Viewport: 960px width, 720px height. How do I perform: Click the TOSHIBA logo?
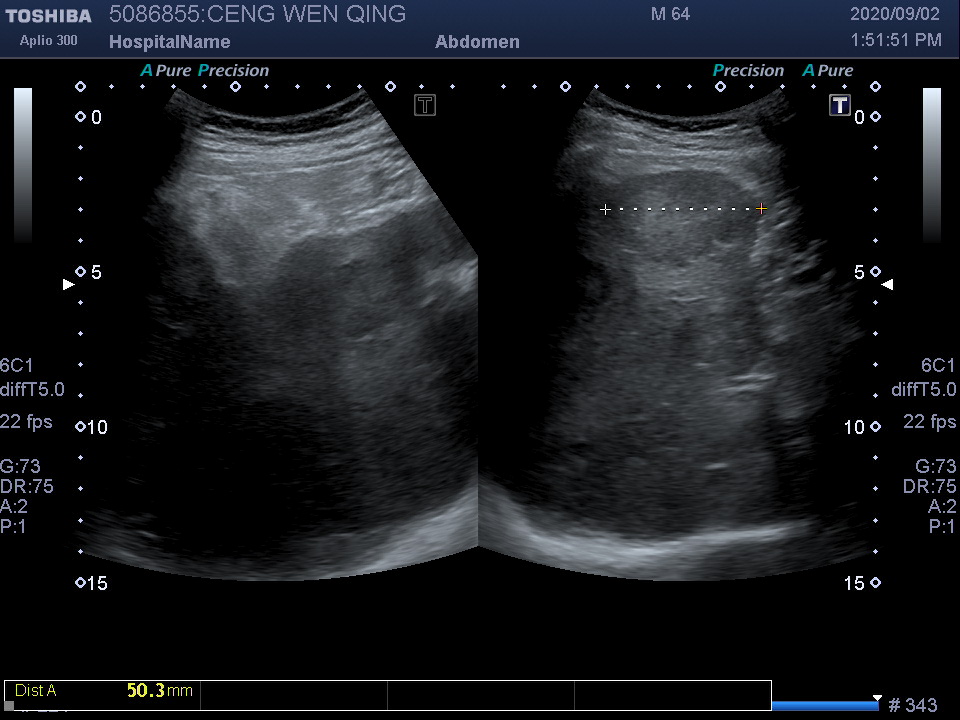pyautogui.click(x=48, y=15)
